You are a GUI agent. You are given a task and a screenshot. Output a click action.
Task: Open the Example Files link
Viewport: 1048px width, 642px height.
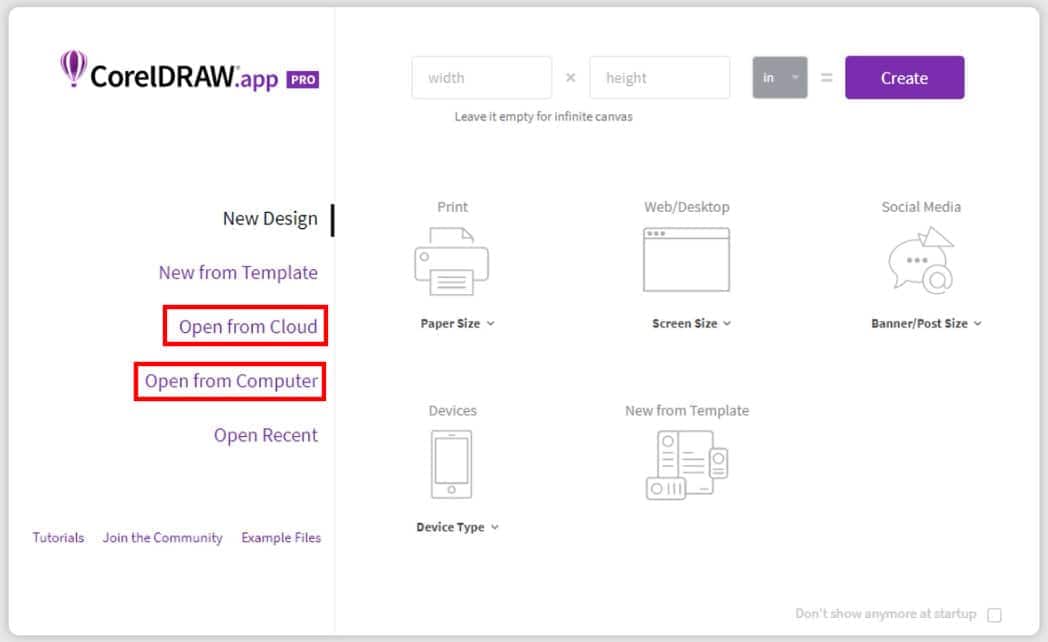coord(280,537)
